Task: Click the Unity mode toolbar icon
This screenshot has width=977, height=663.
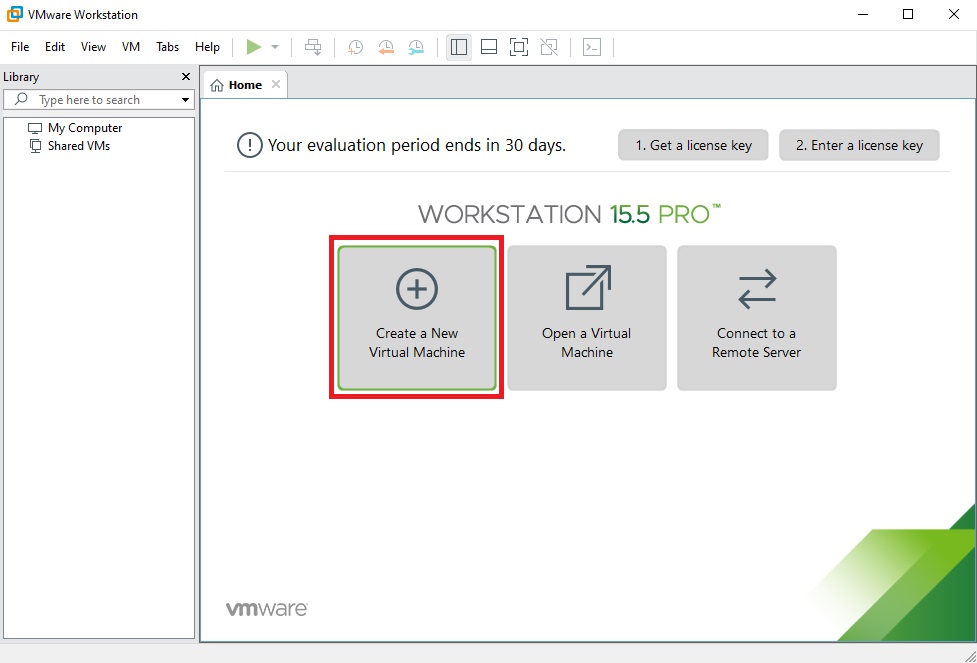Action: 549,47
